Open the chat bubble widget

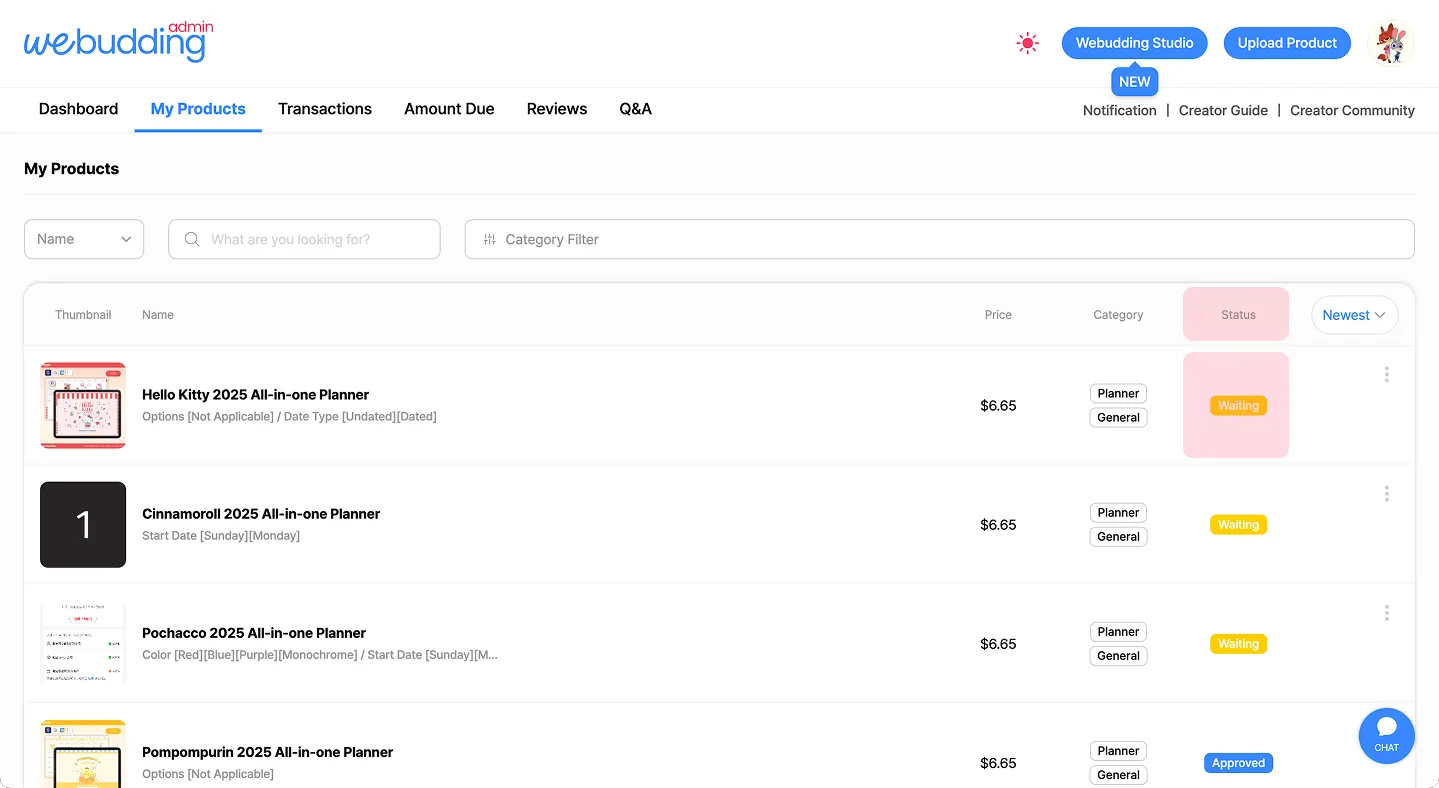point(1386,735)
